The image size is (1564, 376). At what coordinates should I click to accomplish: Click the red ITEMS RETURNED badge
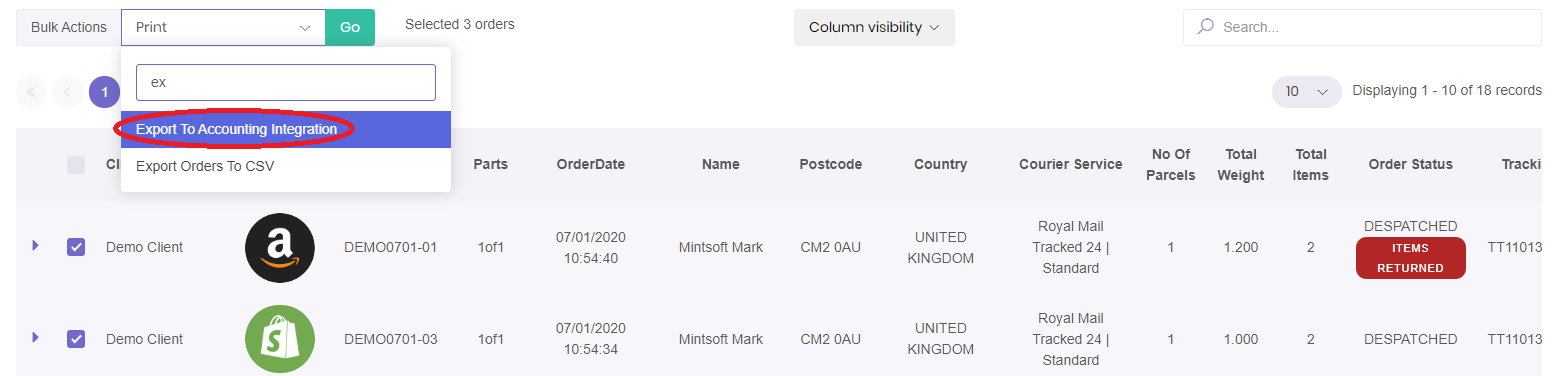pos(1410,258)
